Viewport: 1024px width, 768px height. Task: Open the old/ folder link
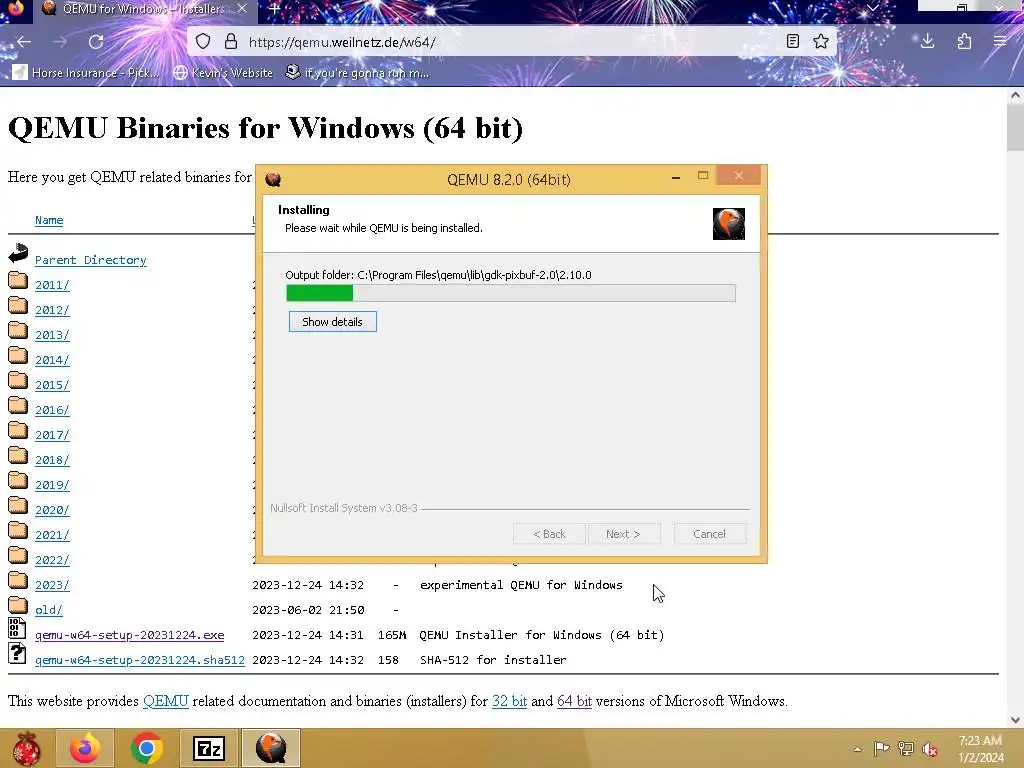point(49,610)
